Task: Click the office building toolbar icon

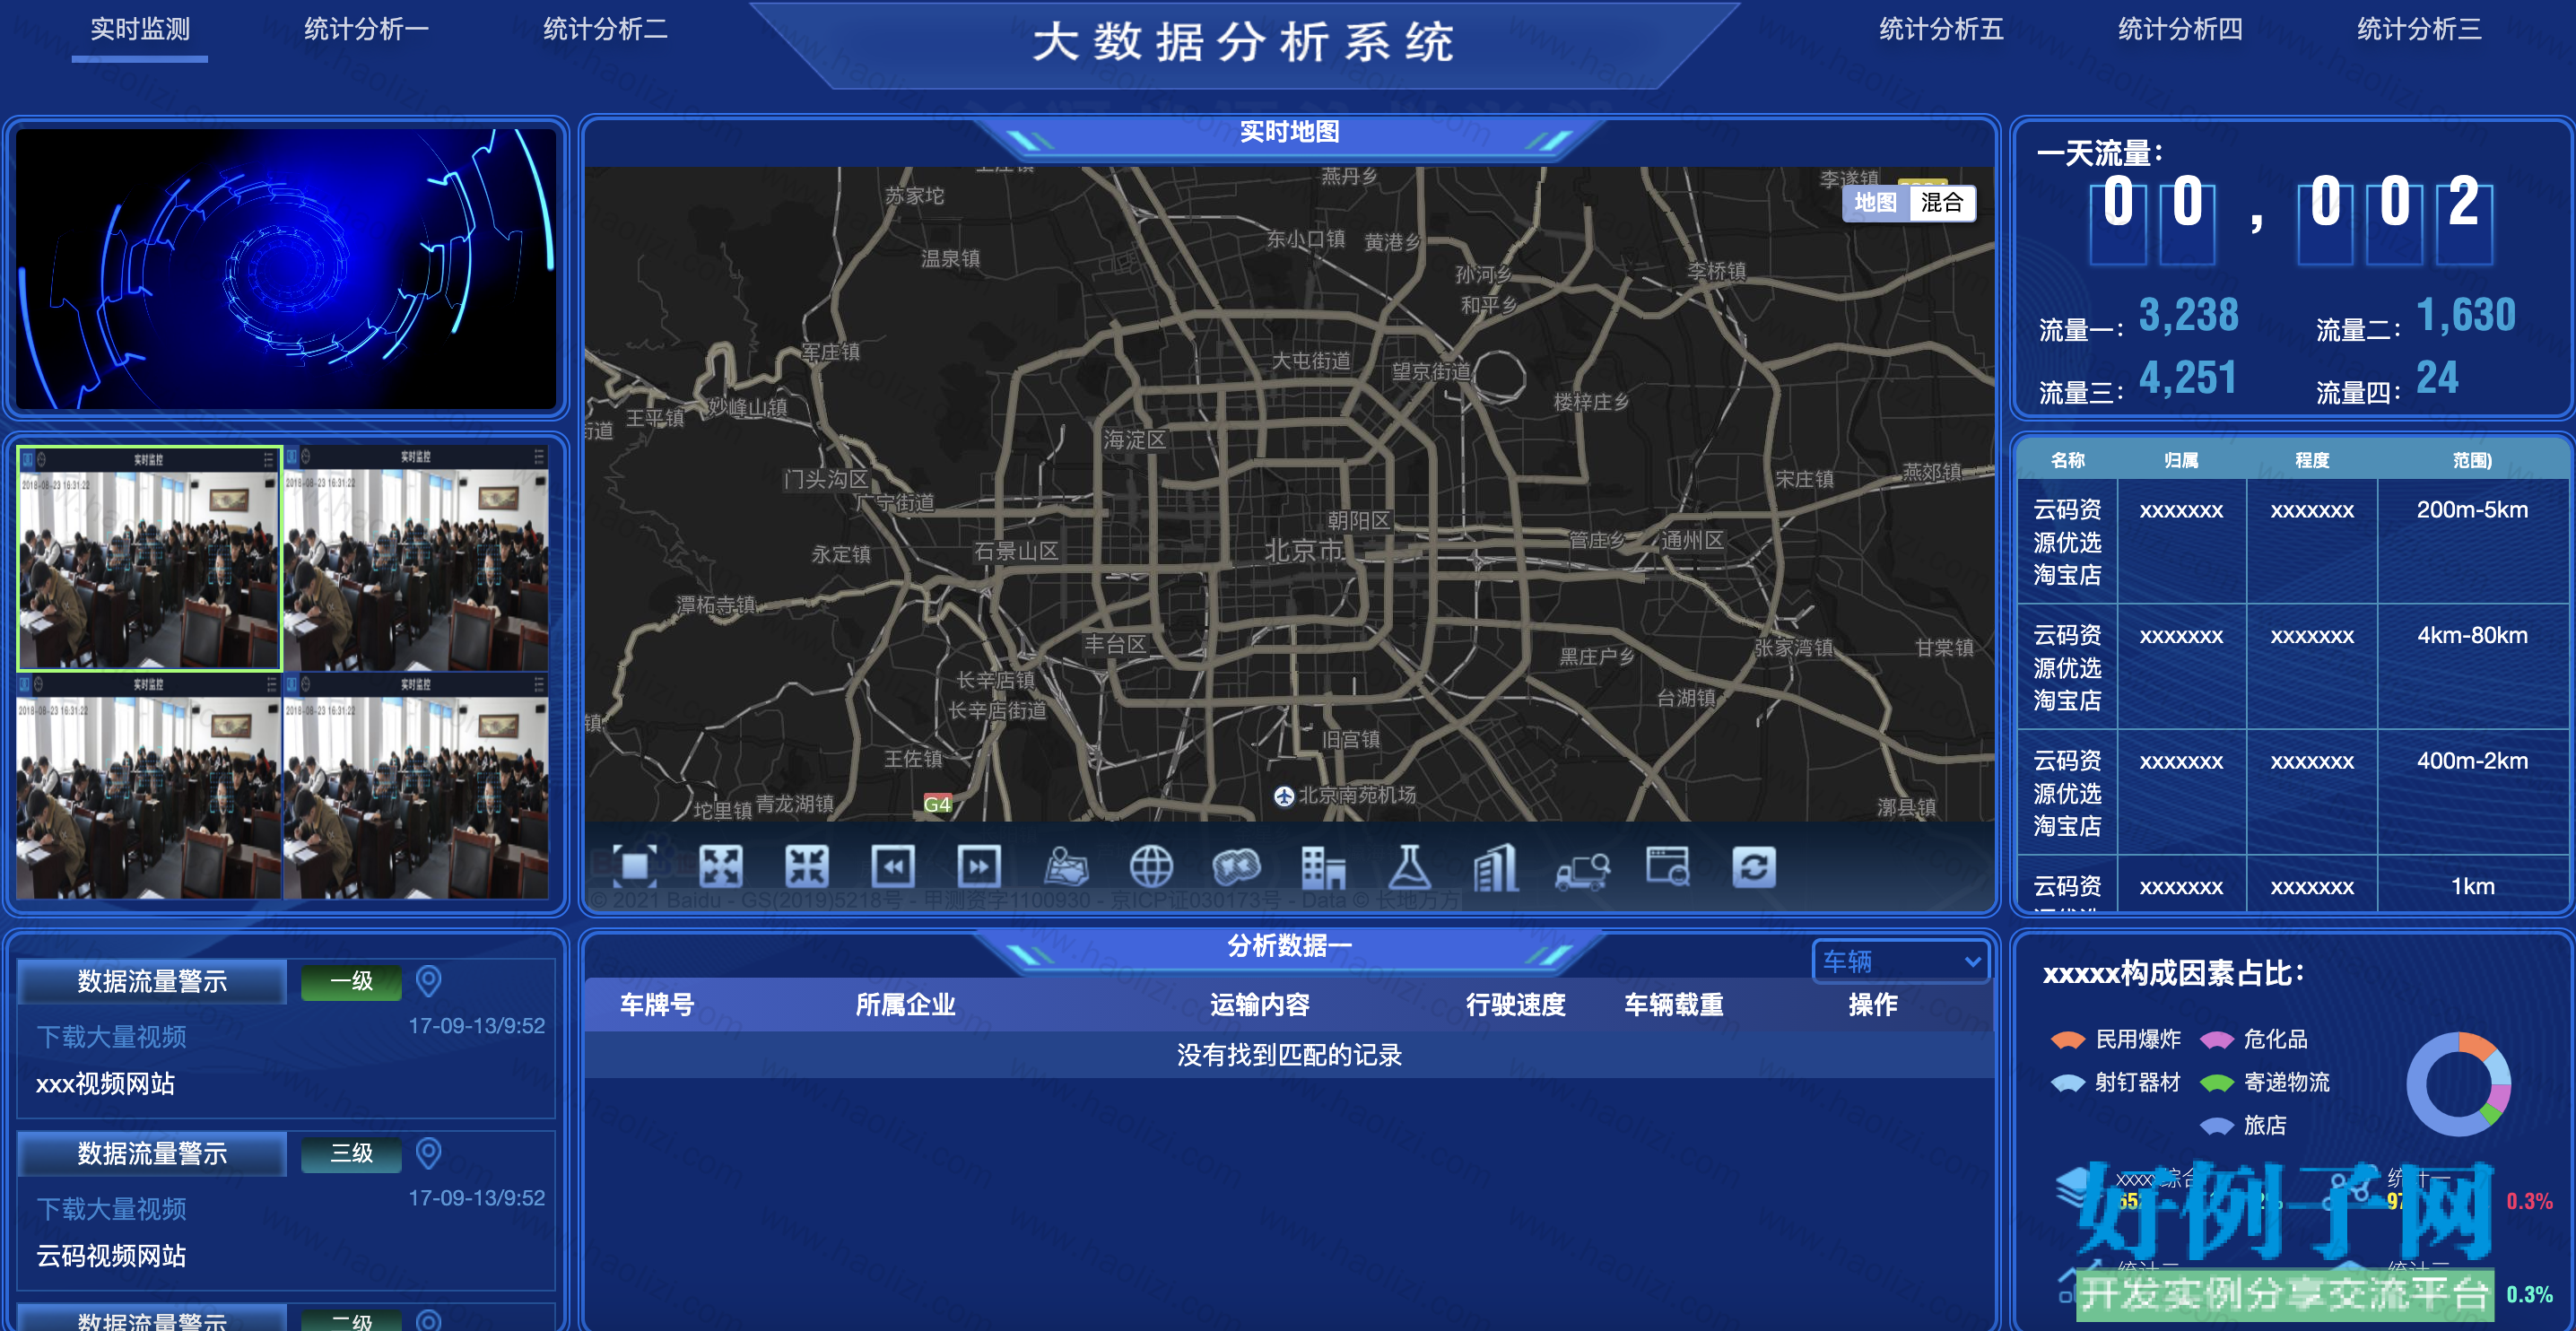Action: coord(1323,866)
